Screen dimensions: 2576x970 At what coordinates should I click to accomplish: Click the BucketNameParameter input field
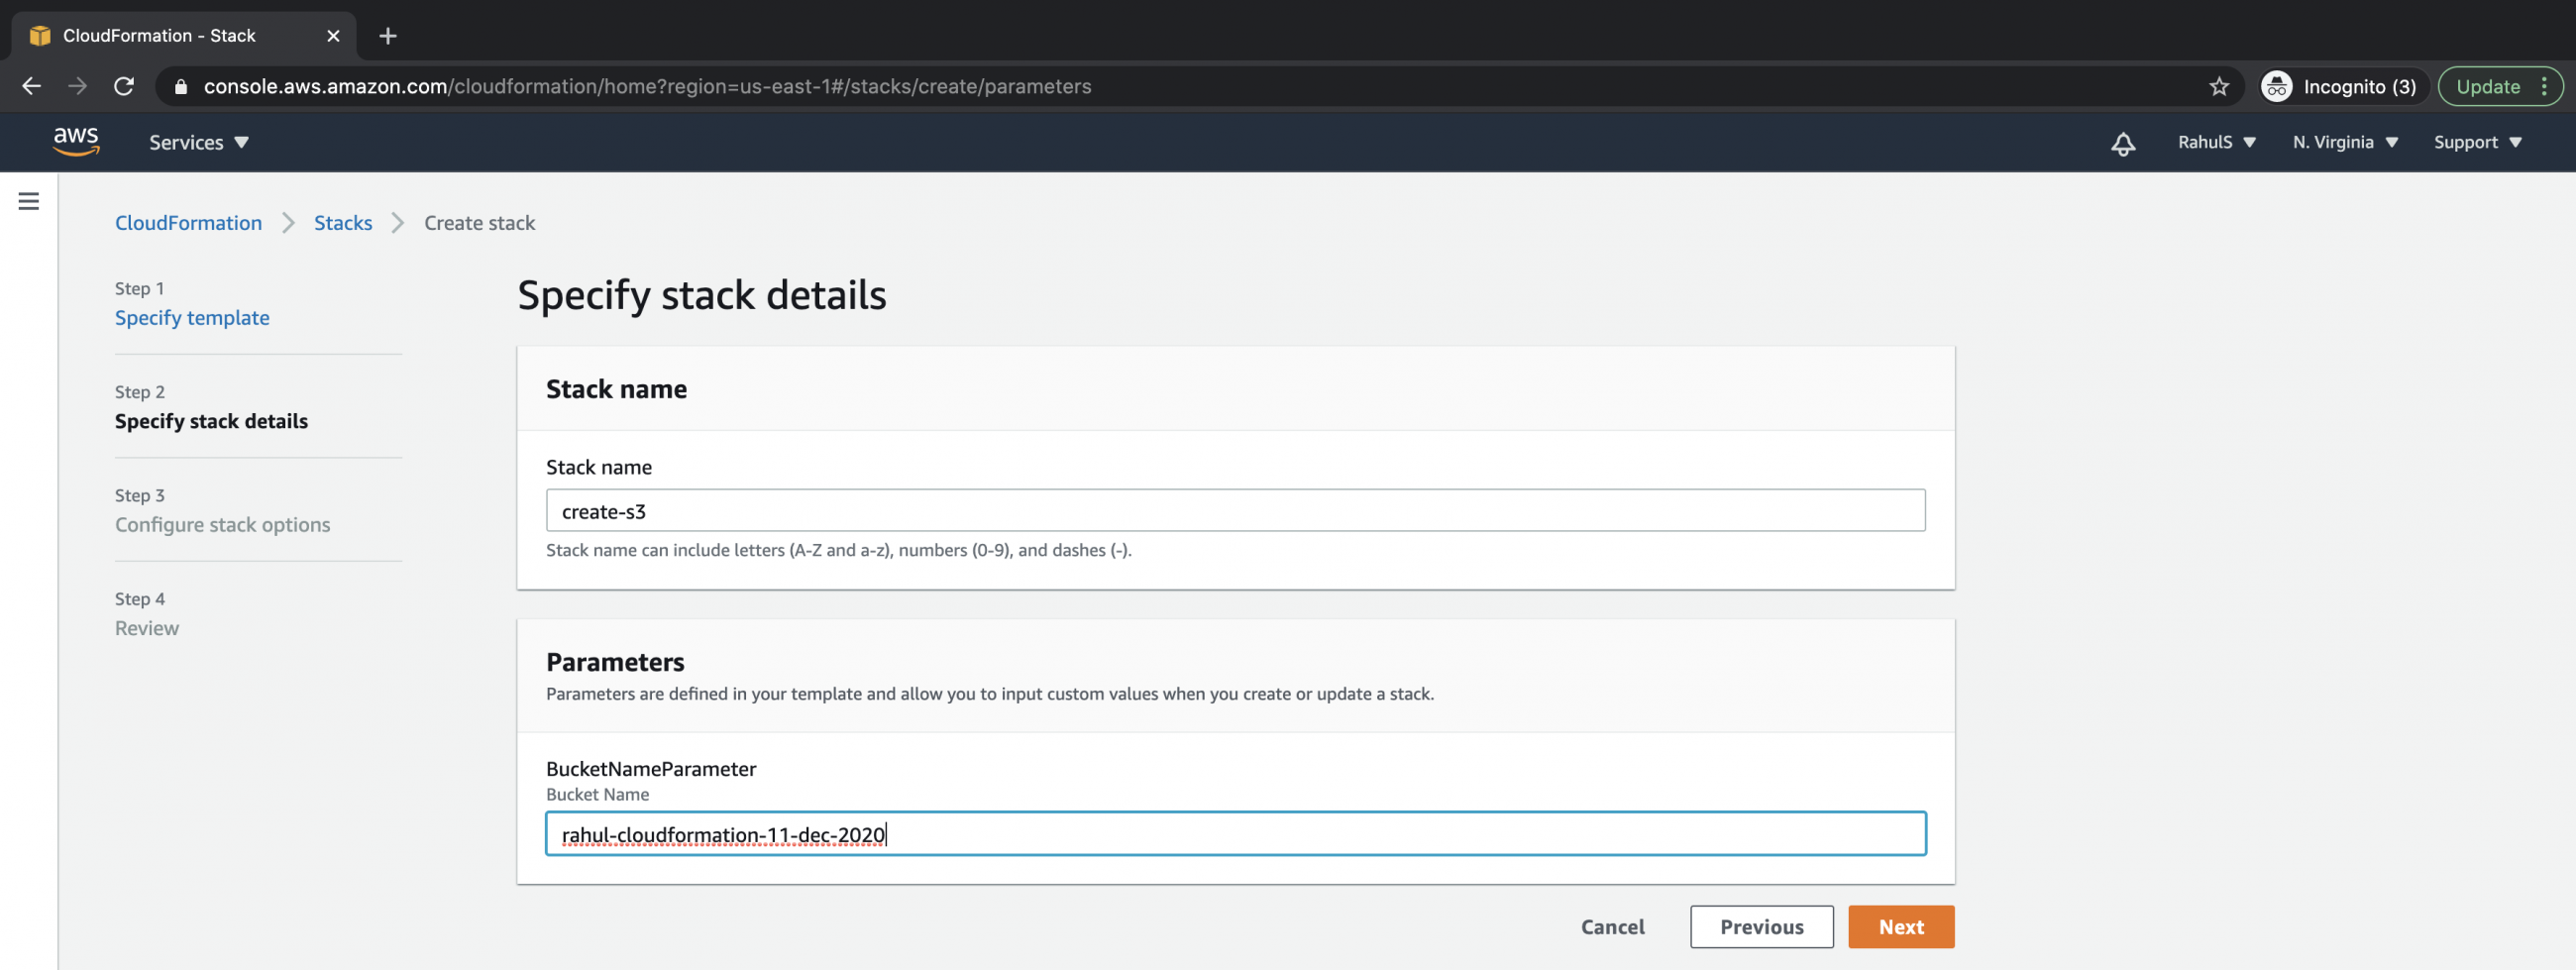pyautogui.click(x=1235, y=834)
